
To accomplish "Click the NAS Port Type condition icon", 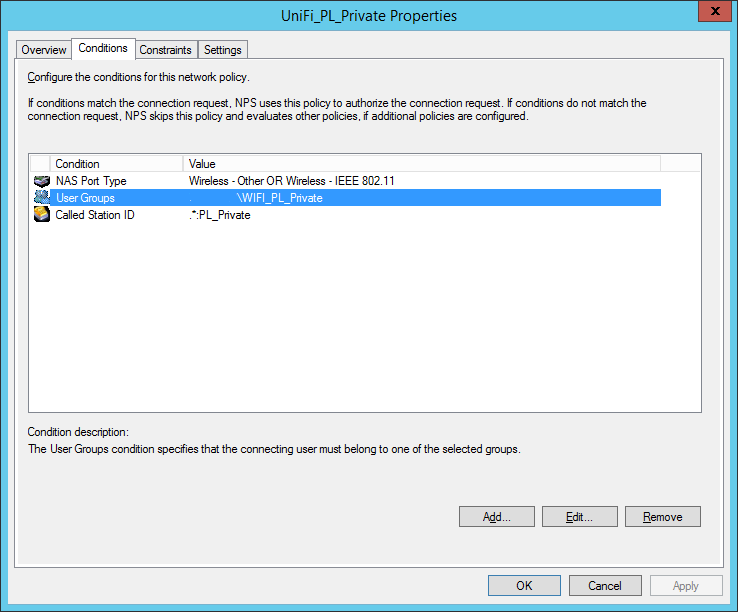I will click(x=42, y=181).
